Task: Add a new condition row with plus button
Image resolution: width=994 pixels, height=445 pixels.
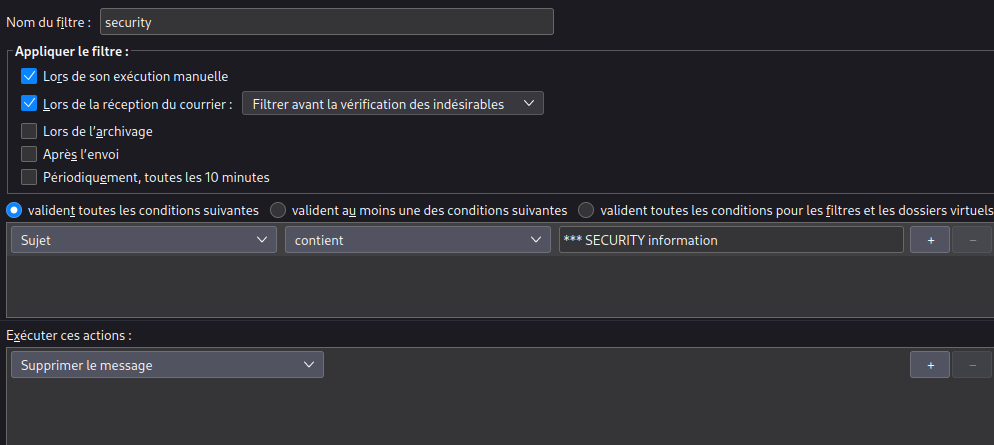Action: (x=929, y=240)
